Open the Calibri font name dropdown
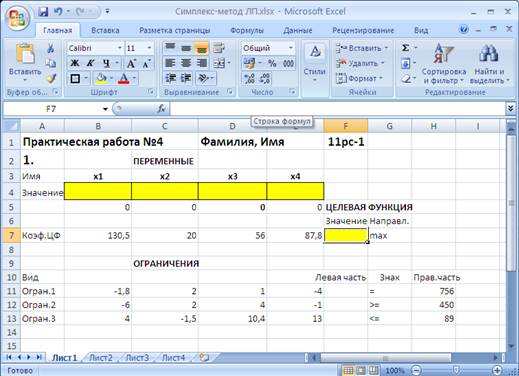This screenshot has width=519, height=376. click(x=120, y=48)
